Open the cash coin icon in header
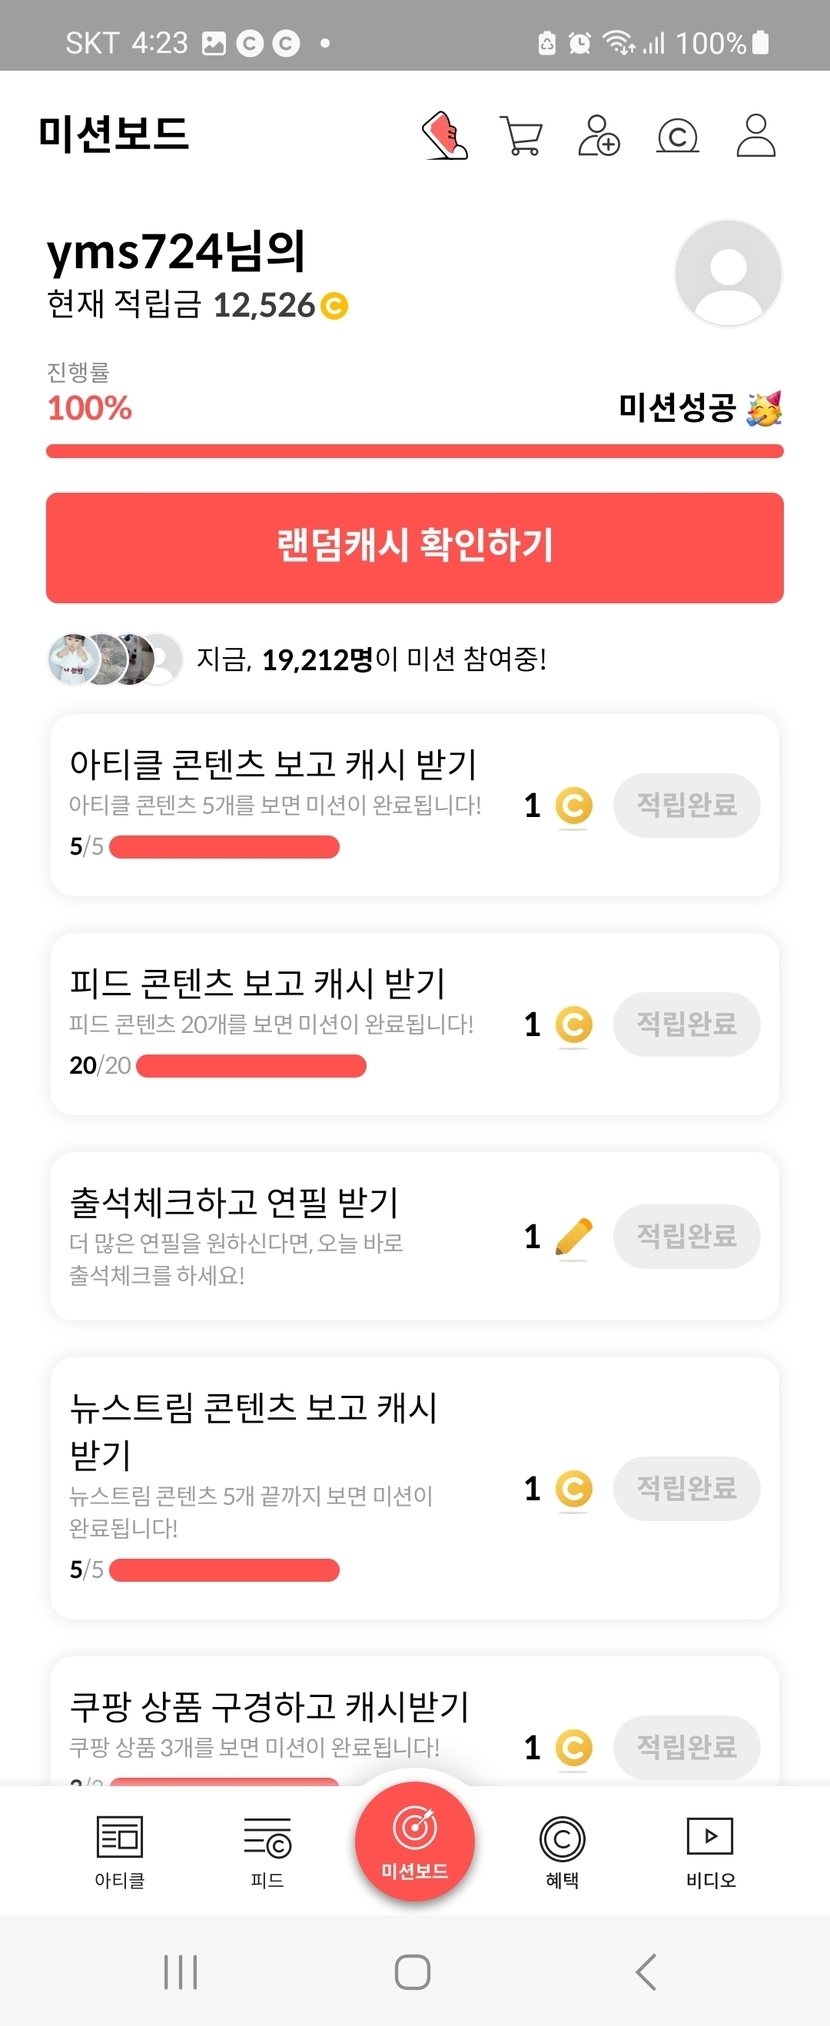 [x=677, y=136]
